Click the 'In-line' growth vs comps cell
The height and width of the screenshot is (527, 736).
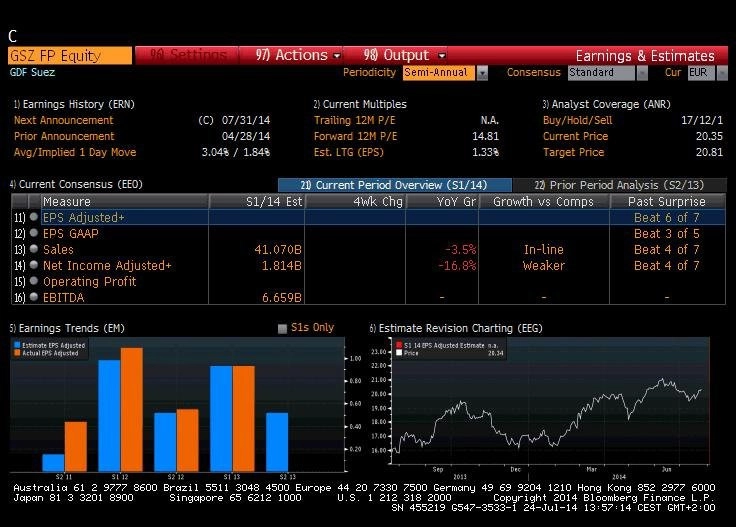544,250
